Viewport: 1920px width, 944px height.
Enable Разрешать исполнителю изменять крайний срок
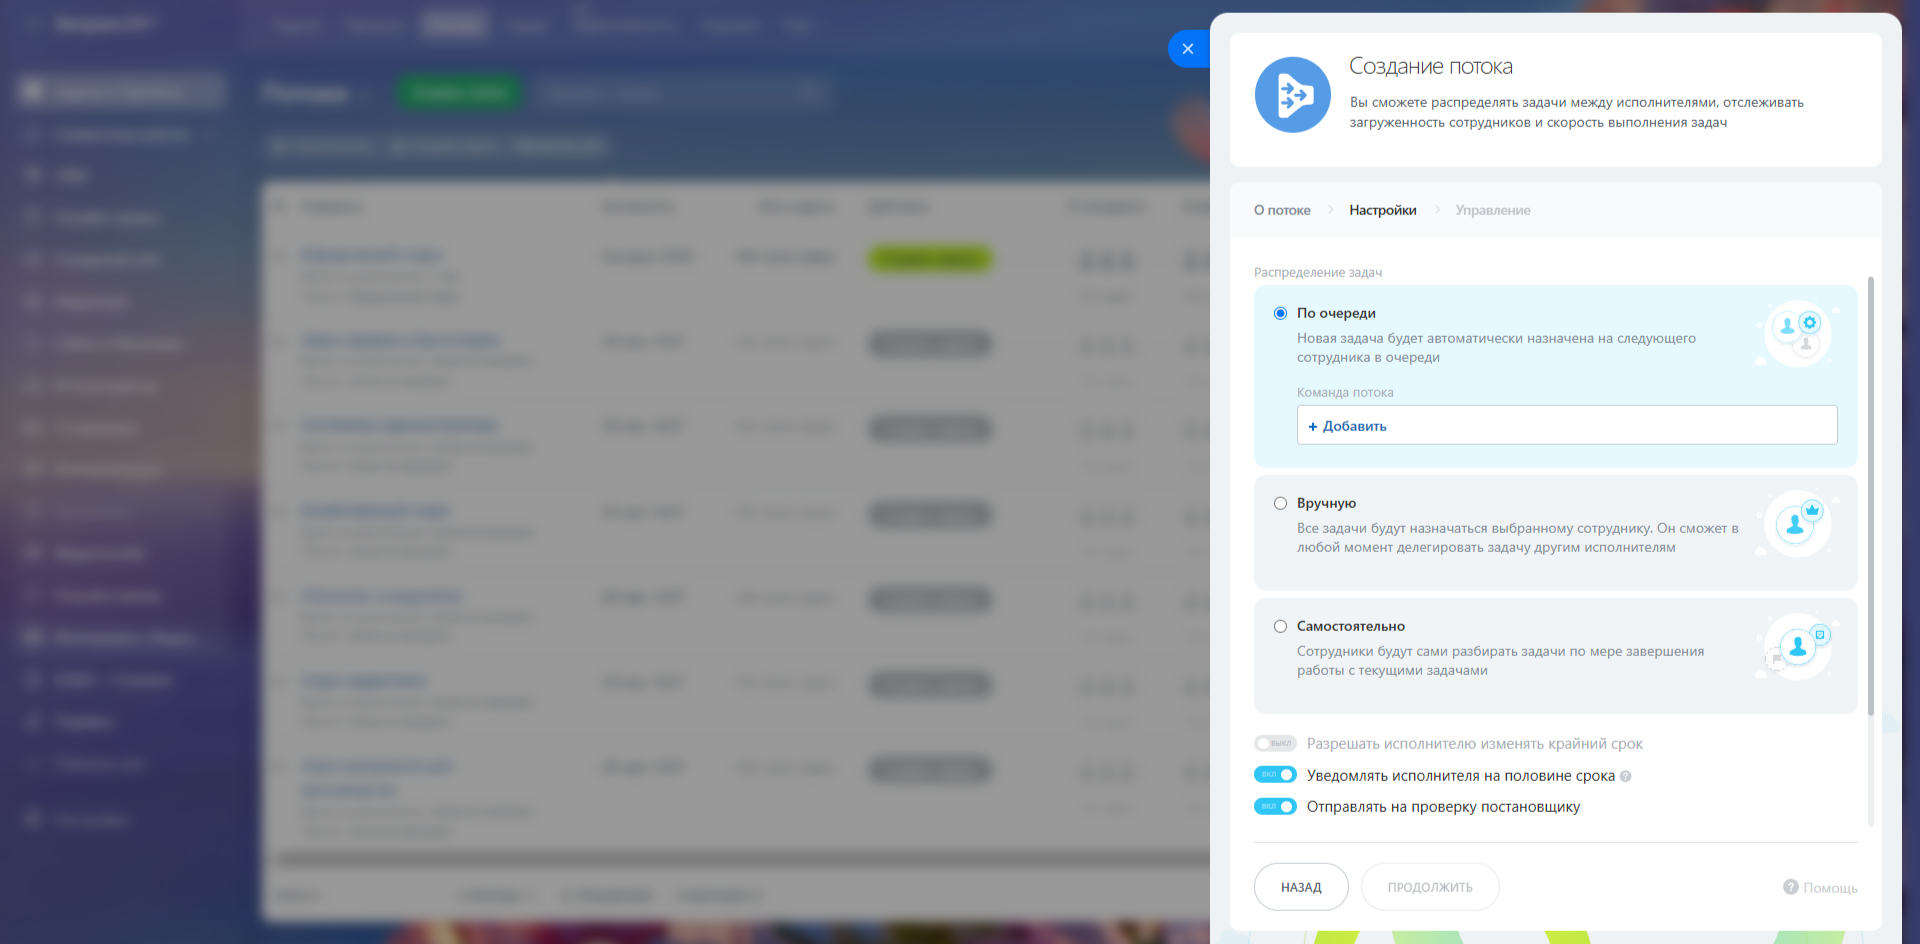pos(1275,744)
